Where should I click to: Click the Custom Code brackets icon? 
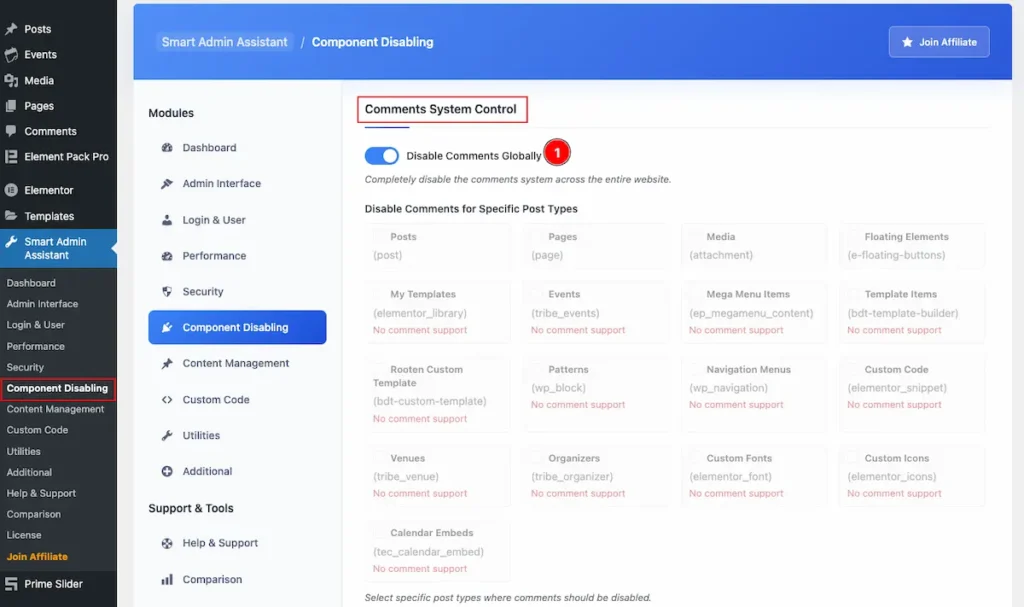pyautogui.click(x=167, y=399)
